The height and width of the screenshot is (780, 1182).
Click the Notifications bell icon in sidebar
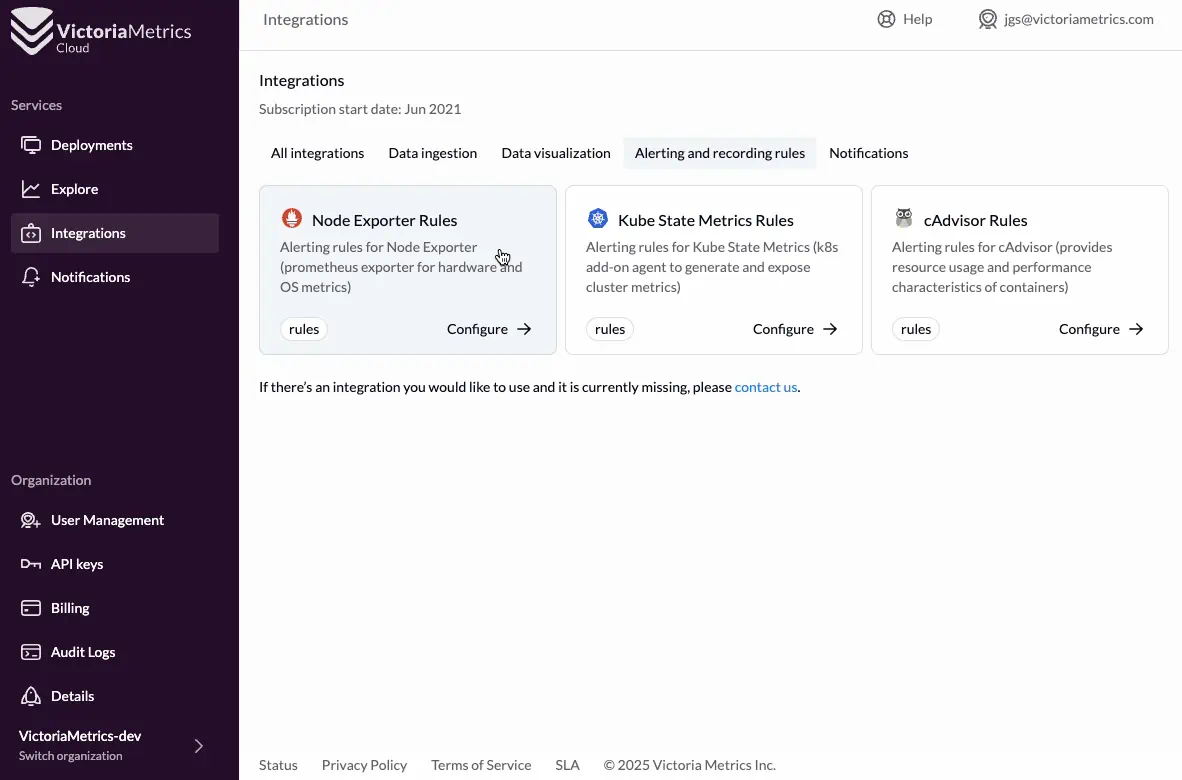coord(31,277)
